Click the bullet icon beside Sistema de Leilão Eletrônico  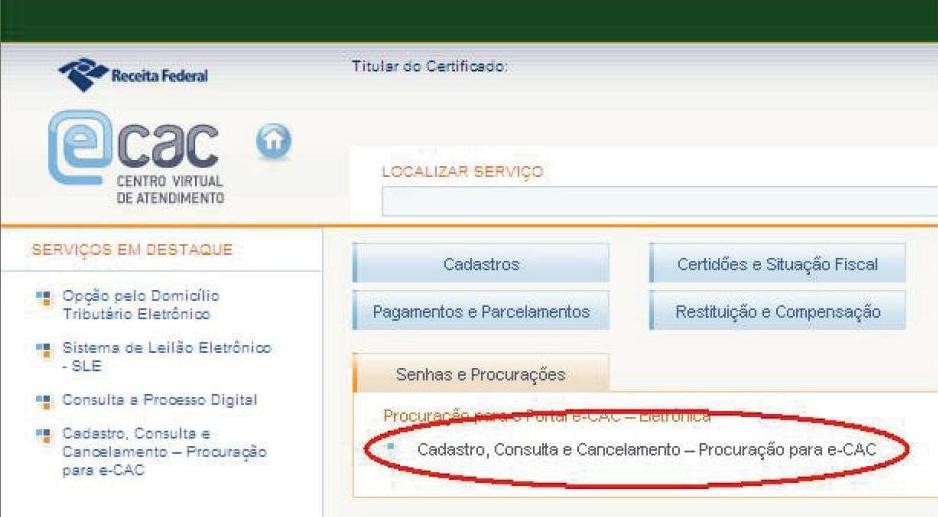(43, 350)
